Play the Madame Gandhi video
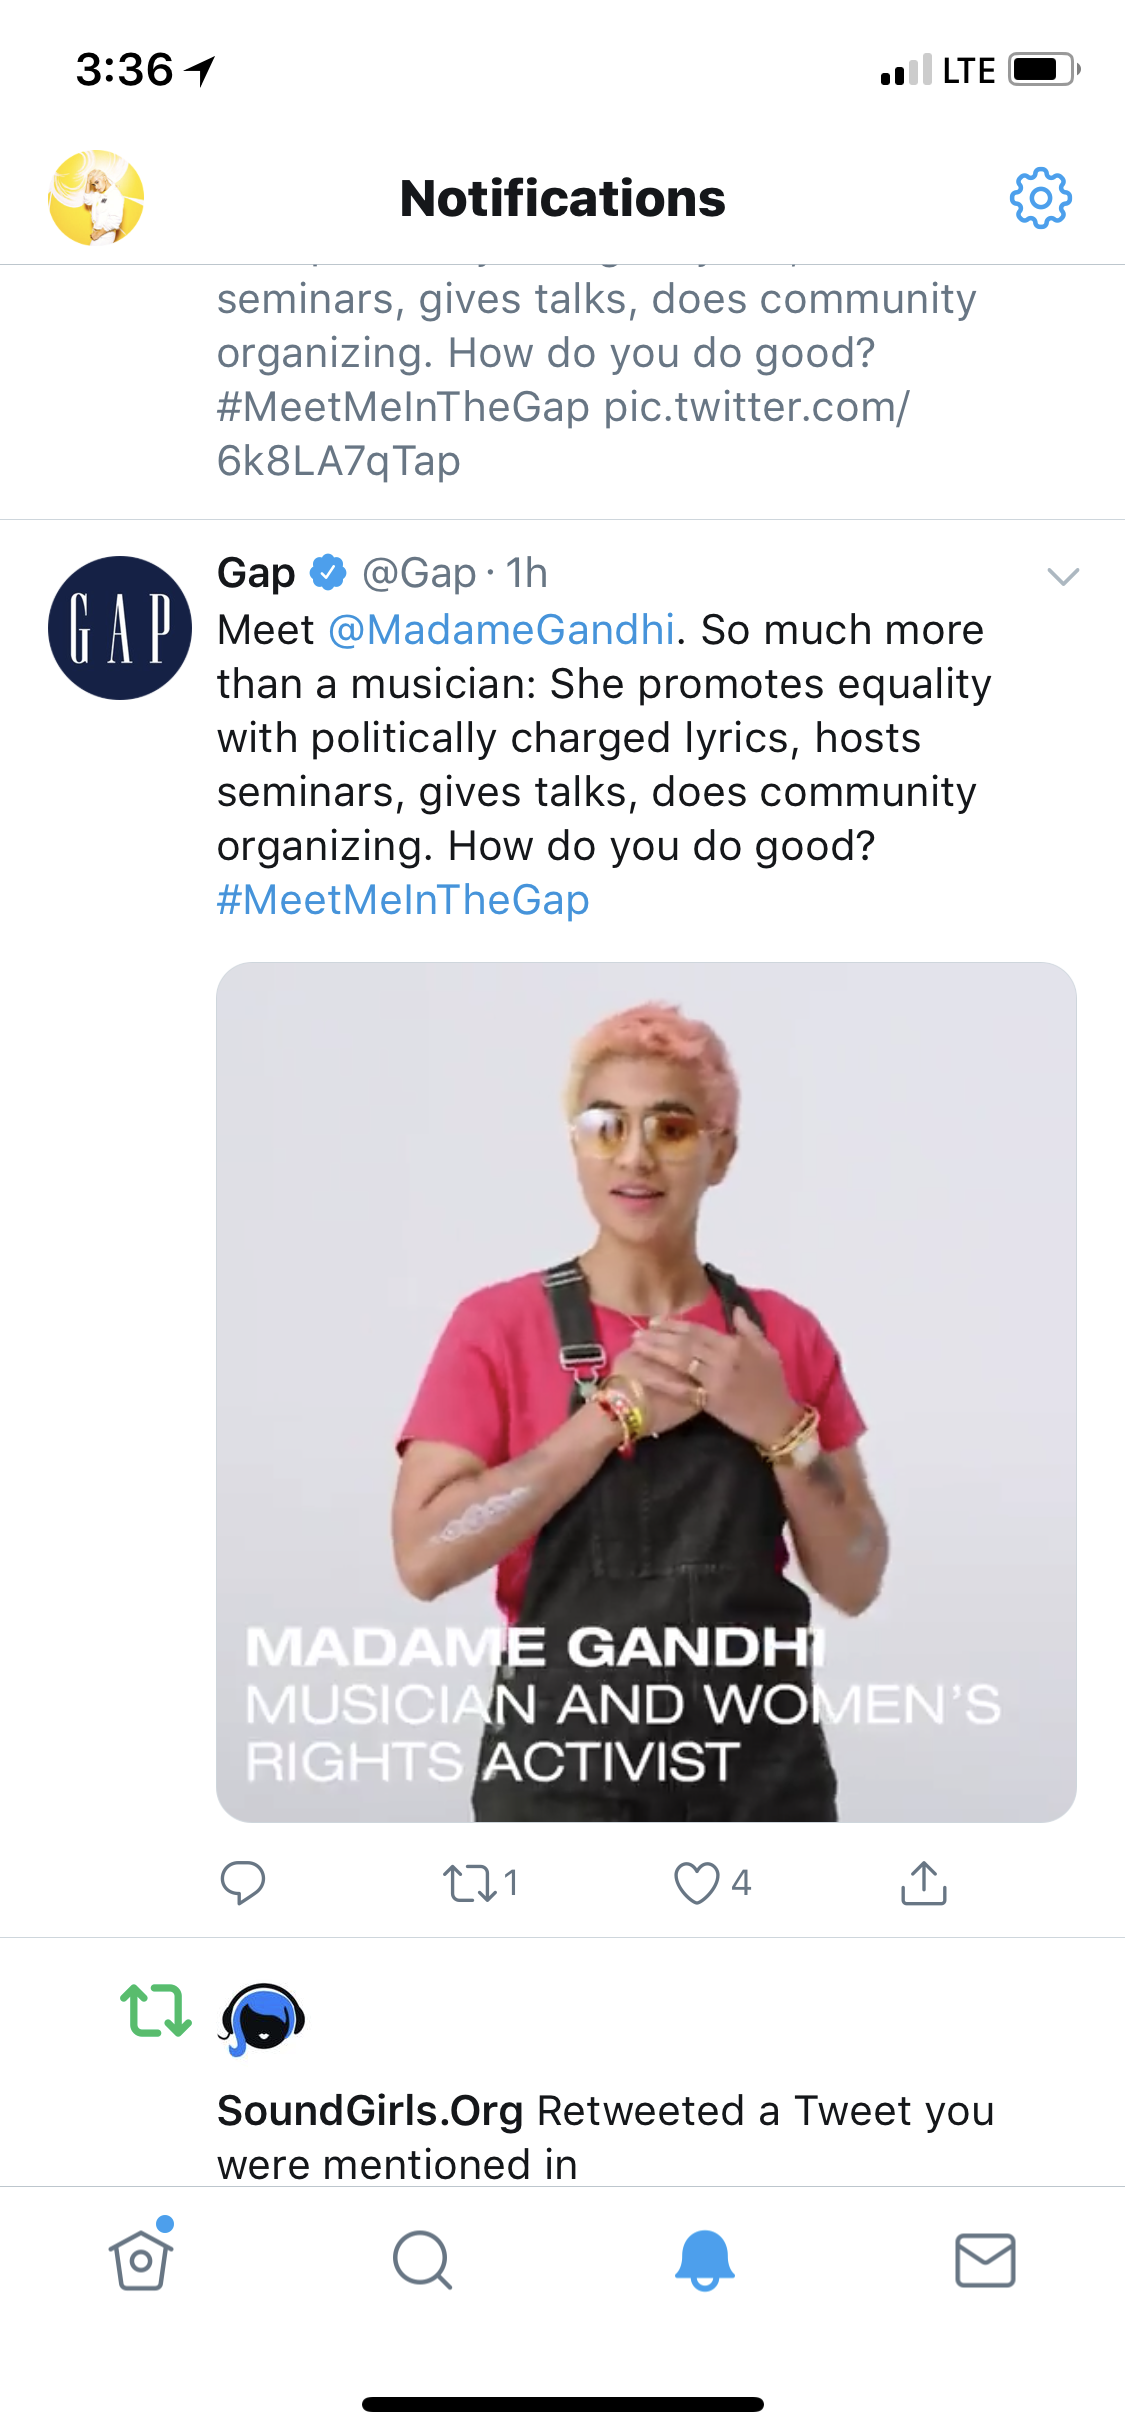The height and width of the screenshot is (2436, 1125). 646,1391
